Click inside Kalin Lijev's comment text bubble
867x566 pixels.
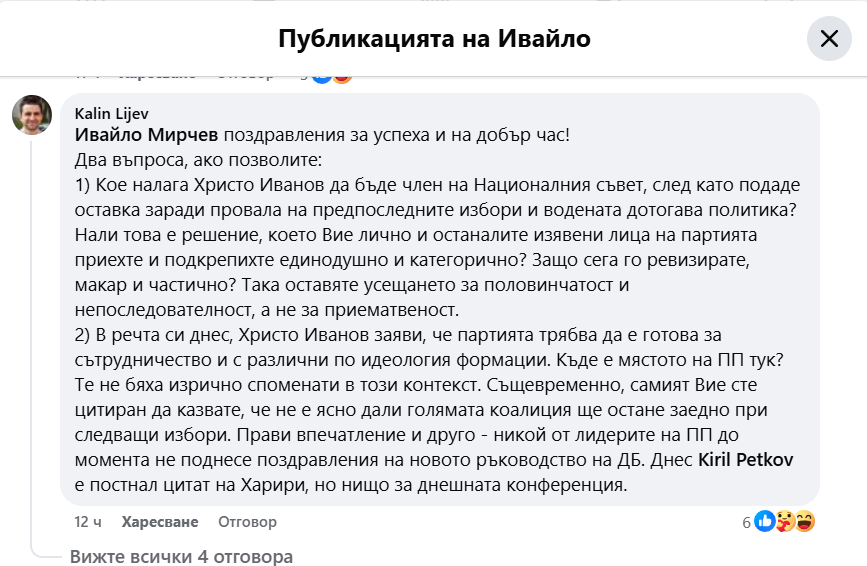pyautogui.click(x=440, y=300)
